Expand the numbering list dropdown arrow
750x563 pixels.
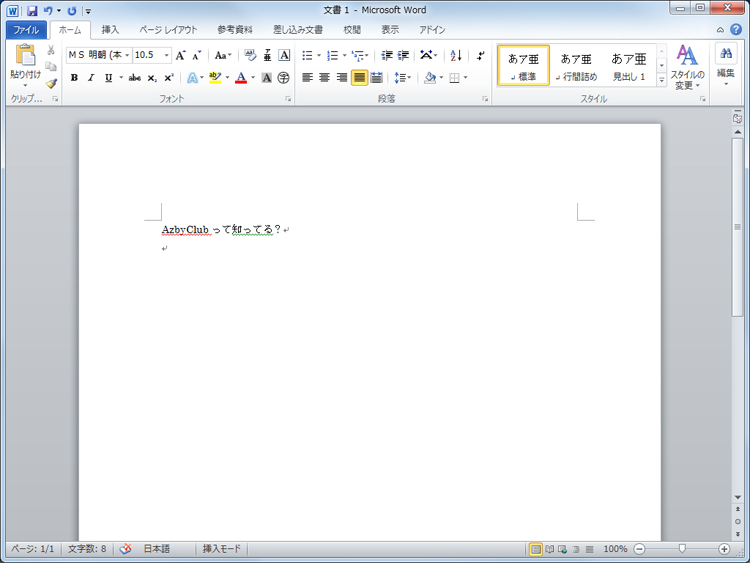[x=344, y=55]
